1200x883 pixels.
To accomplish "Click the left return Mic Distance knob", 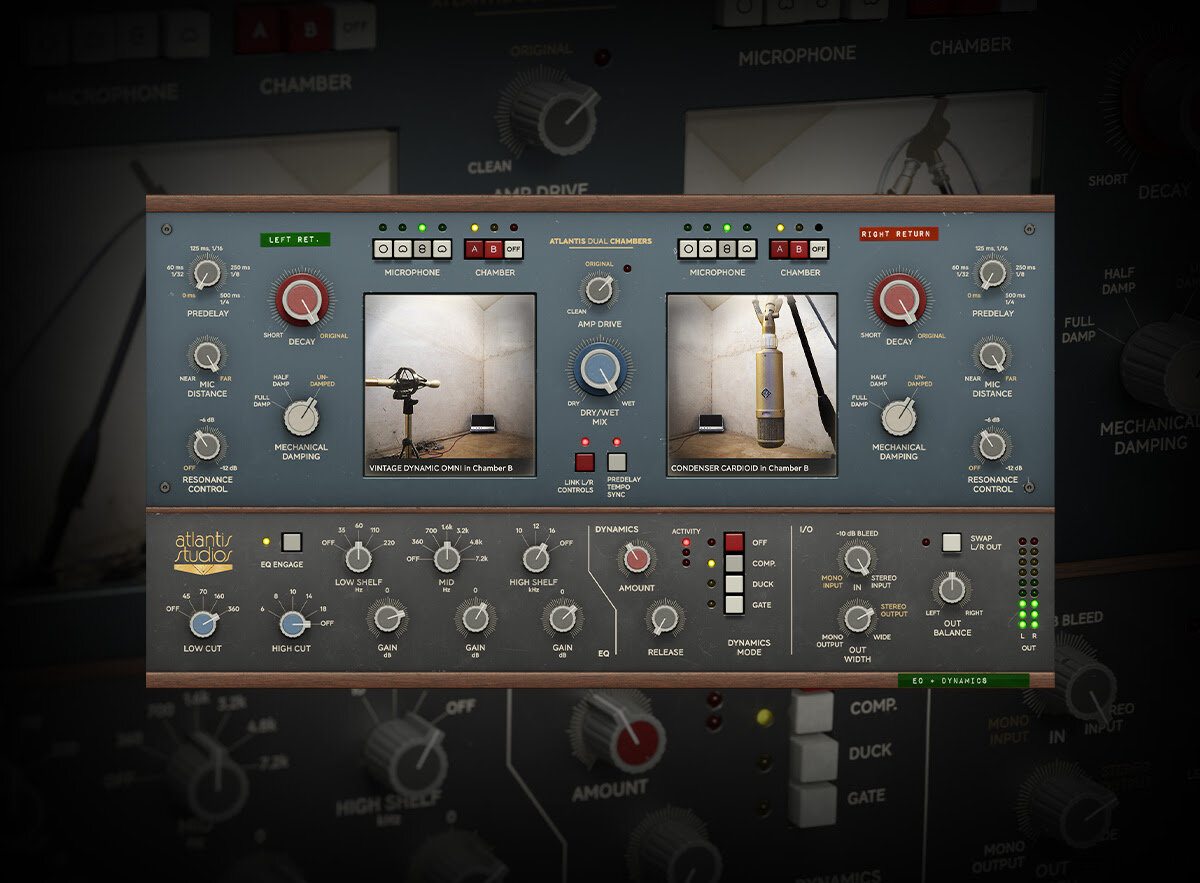I will [206, 355].
